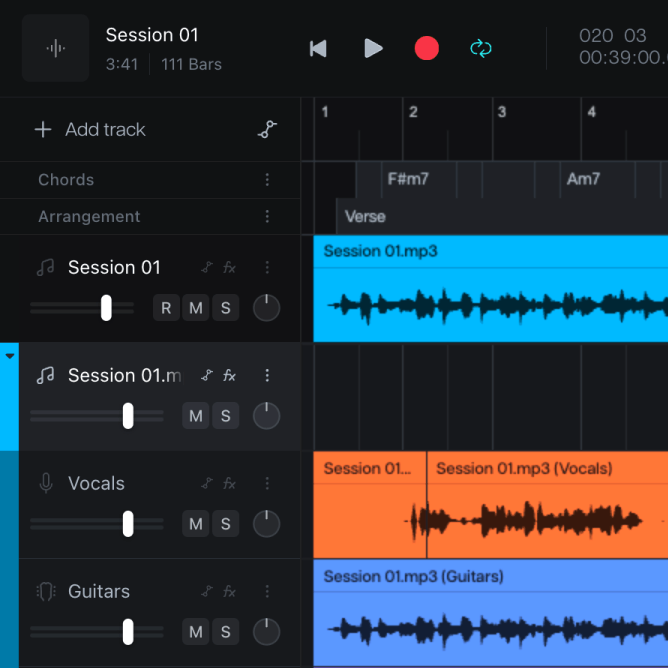Viewport: 668px width, 668px height.
Task: Start playback with the play button
Action: click(373, 48)
